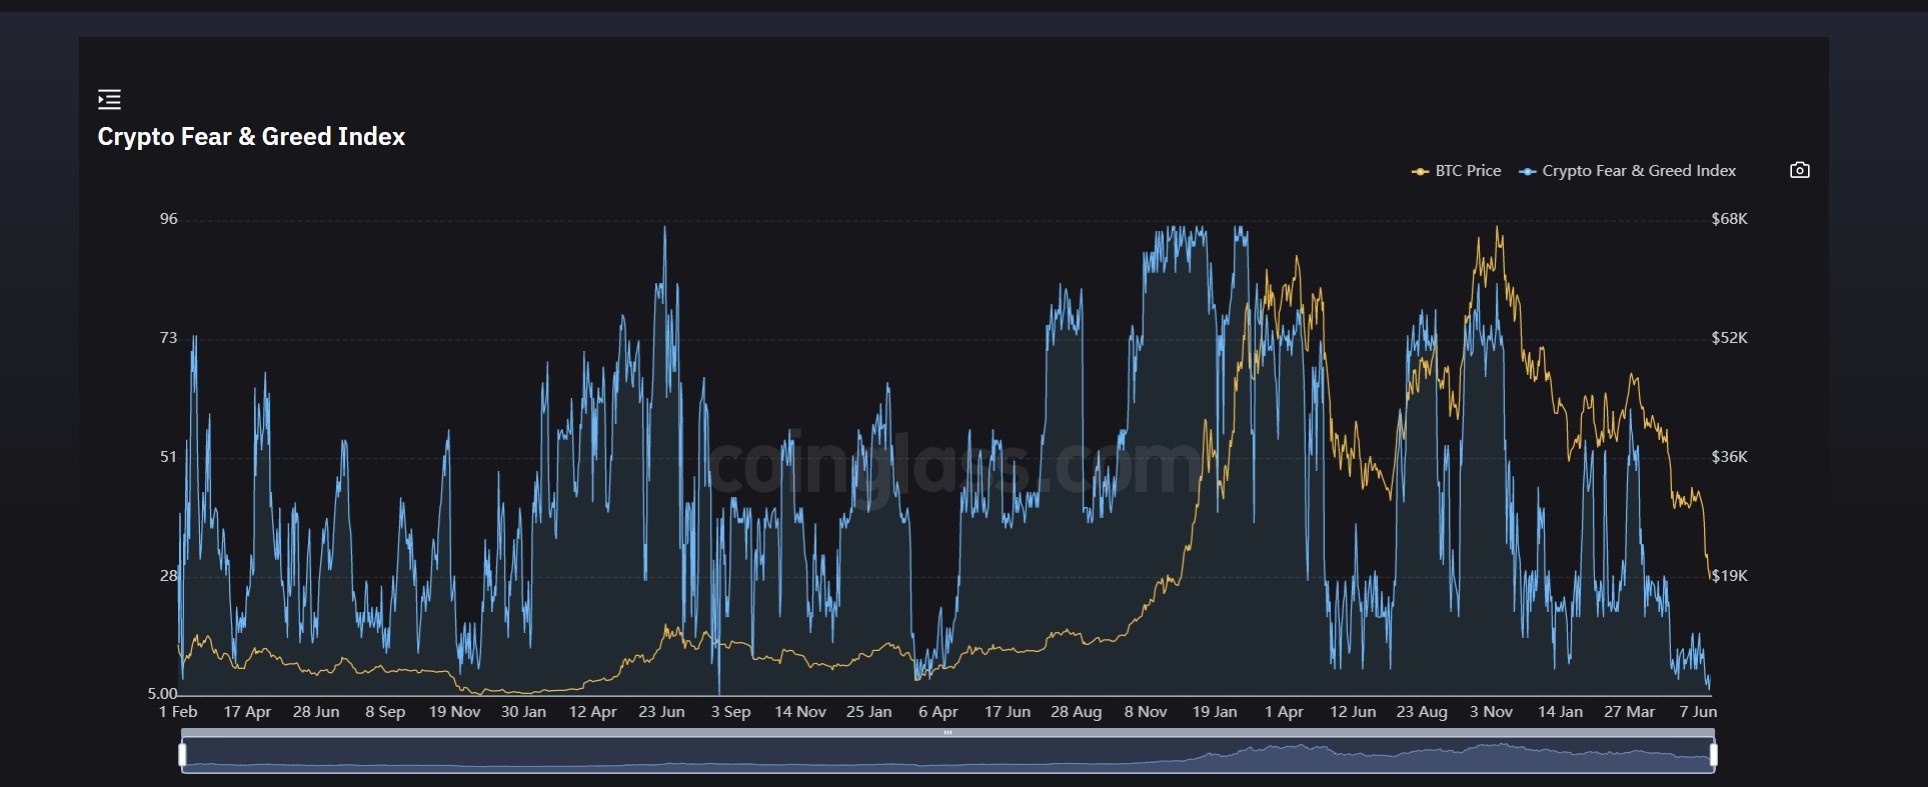
Task: Toggle the Crypto Fear & Greed Index legend series
Action: tap(1628, 171)
